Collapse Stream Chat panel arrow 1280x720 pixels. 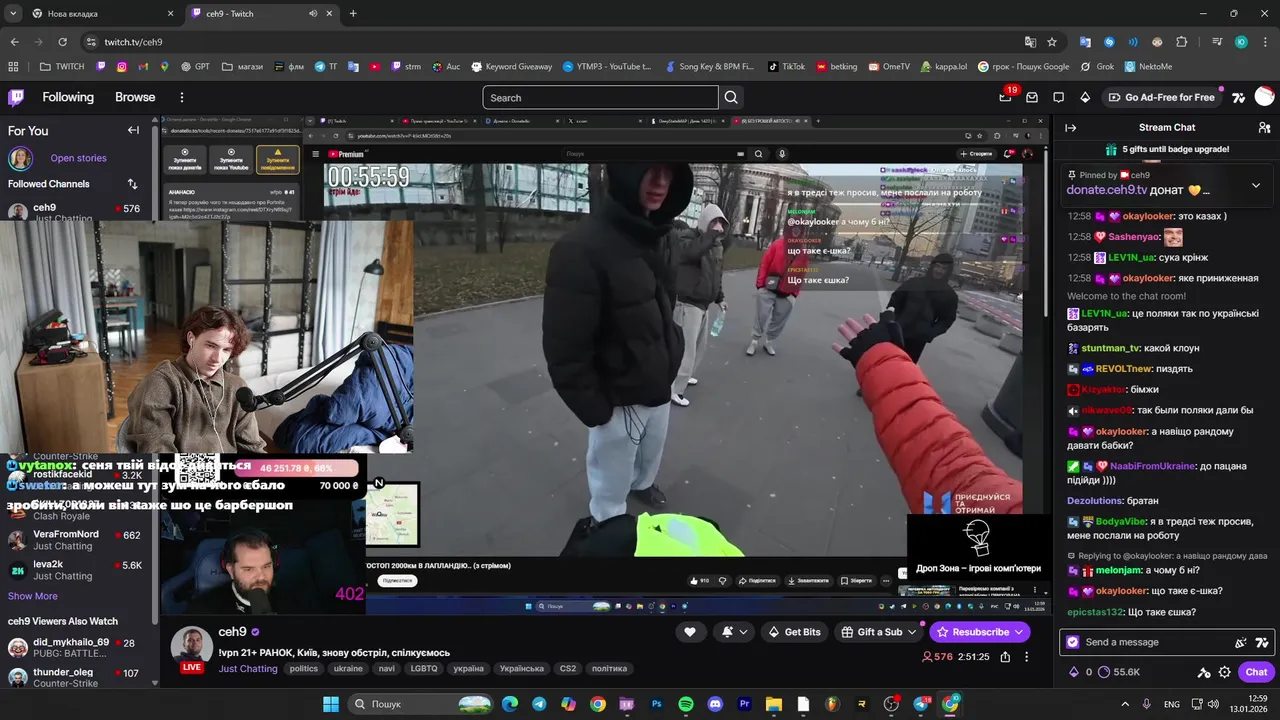click(x=1070, y=128)
